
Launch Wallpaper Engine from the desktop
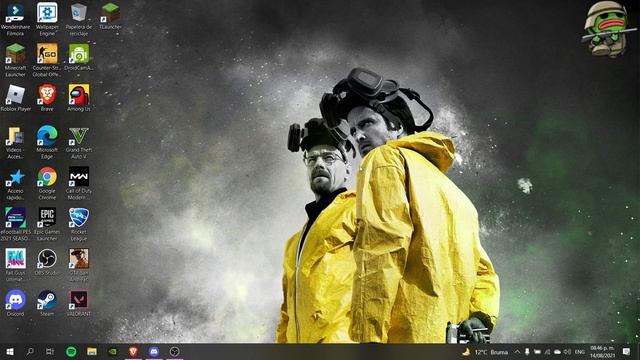pos(47,19)
